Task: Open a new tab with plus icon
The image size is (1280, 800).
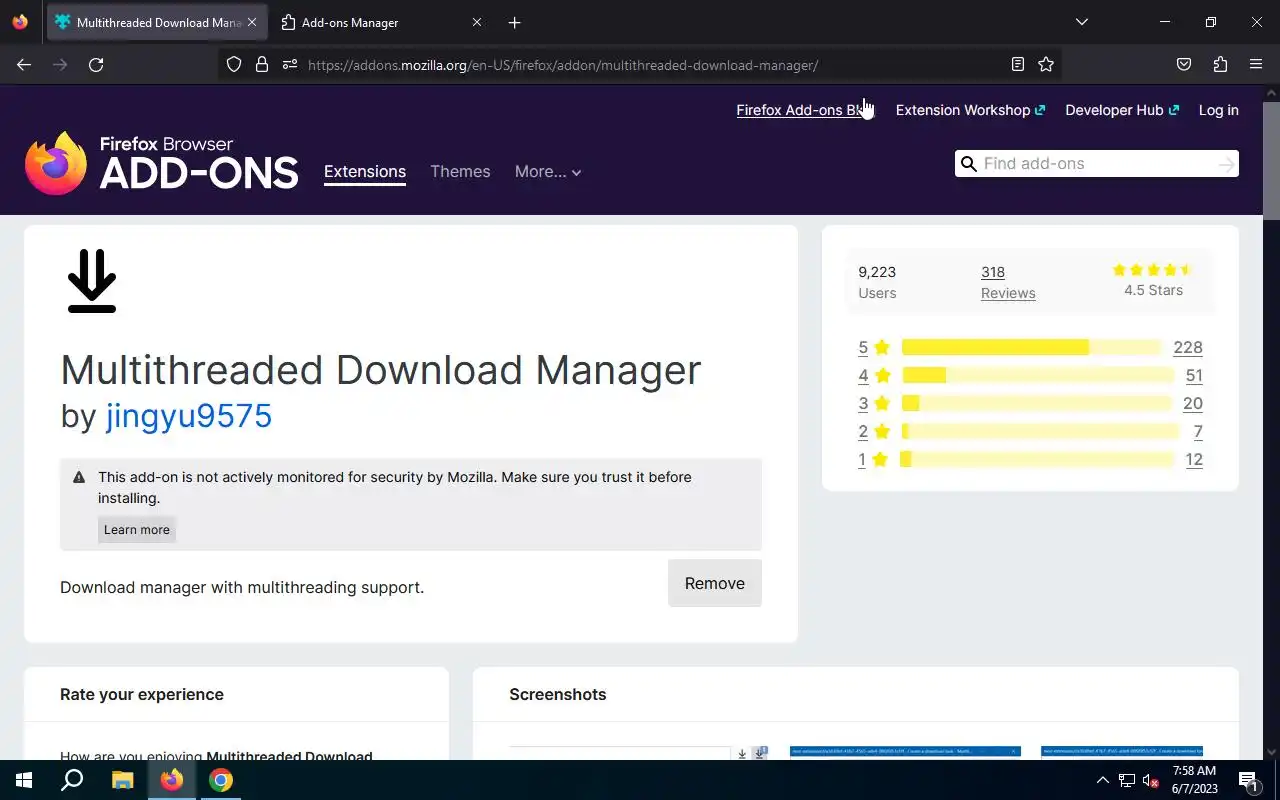Action: point(514,22)
